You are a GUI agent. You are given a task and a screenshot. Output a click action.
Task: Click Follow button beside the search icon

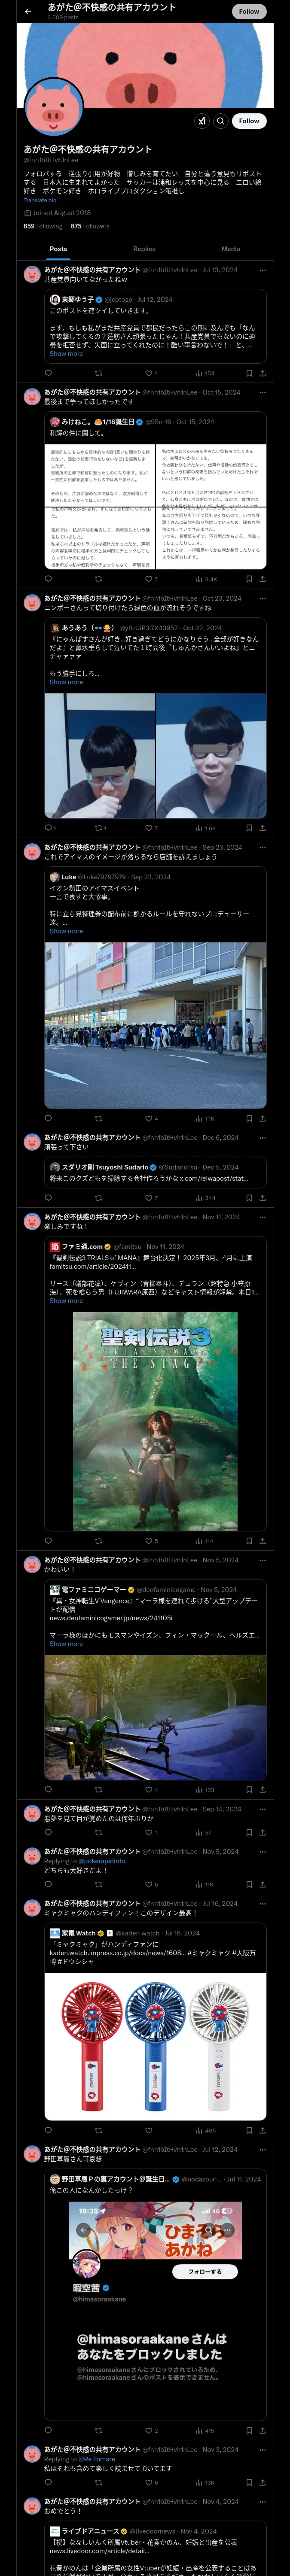coord(249,121)
